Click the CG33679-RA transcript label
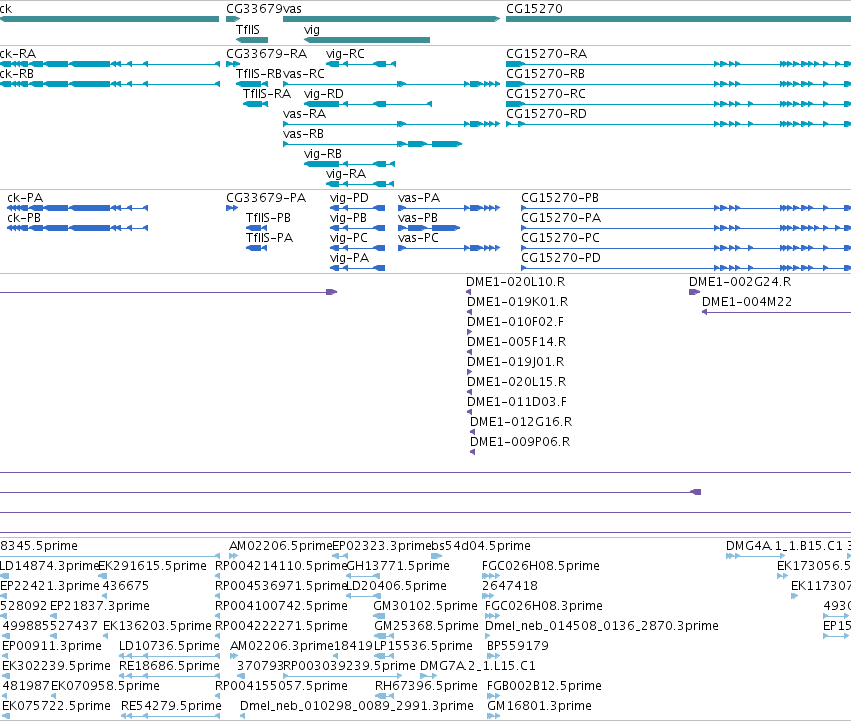The width and height of the screenshot is (851, 721). point(266,54)
